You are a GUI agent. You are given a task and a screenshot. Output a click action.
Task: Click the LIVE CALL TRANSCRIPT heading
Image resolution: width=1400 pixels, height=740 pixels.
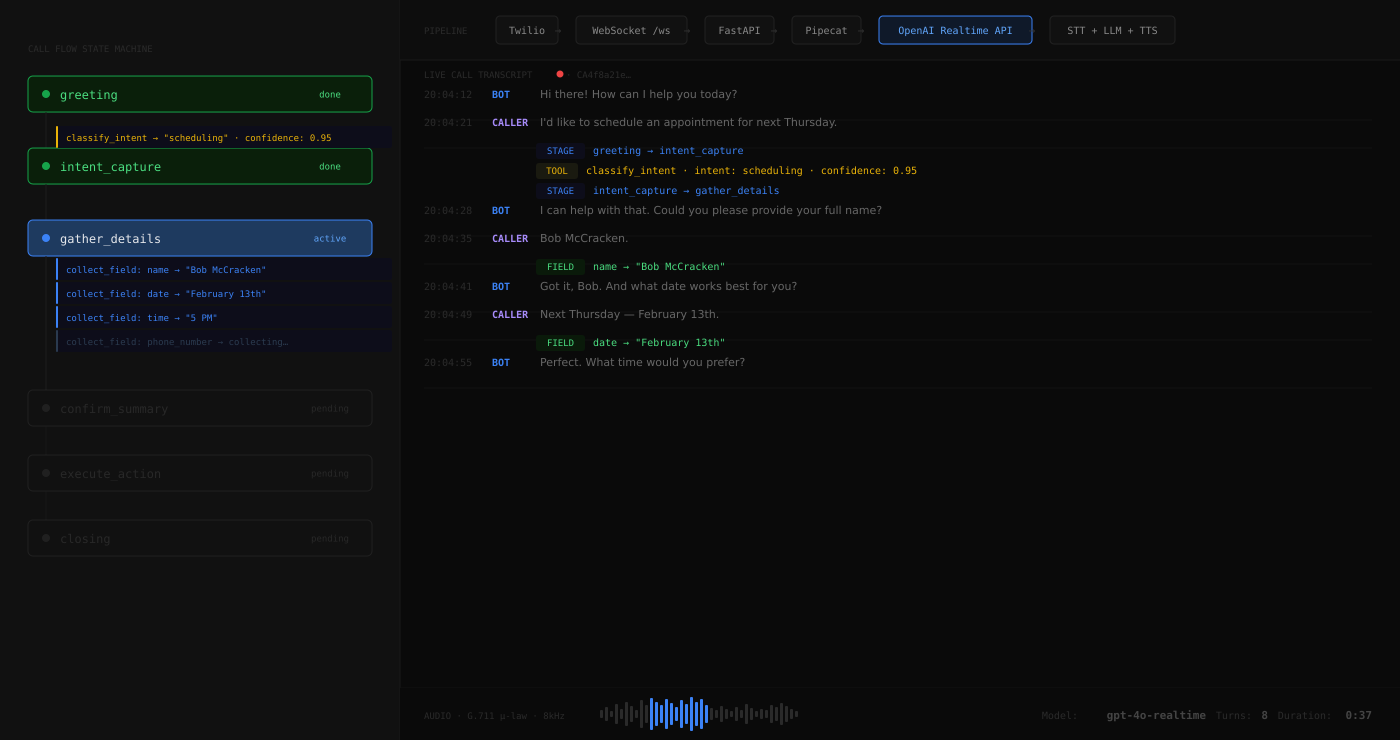click(478, 75)
